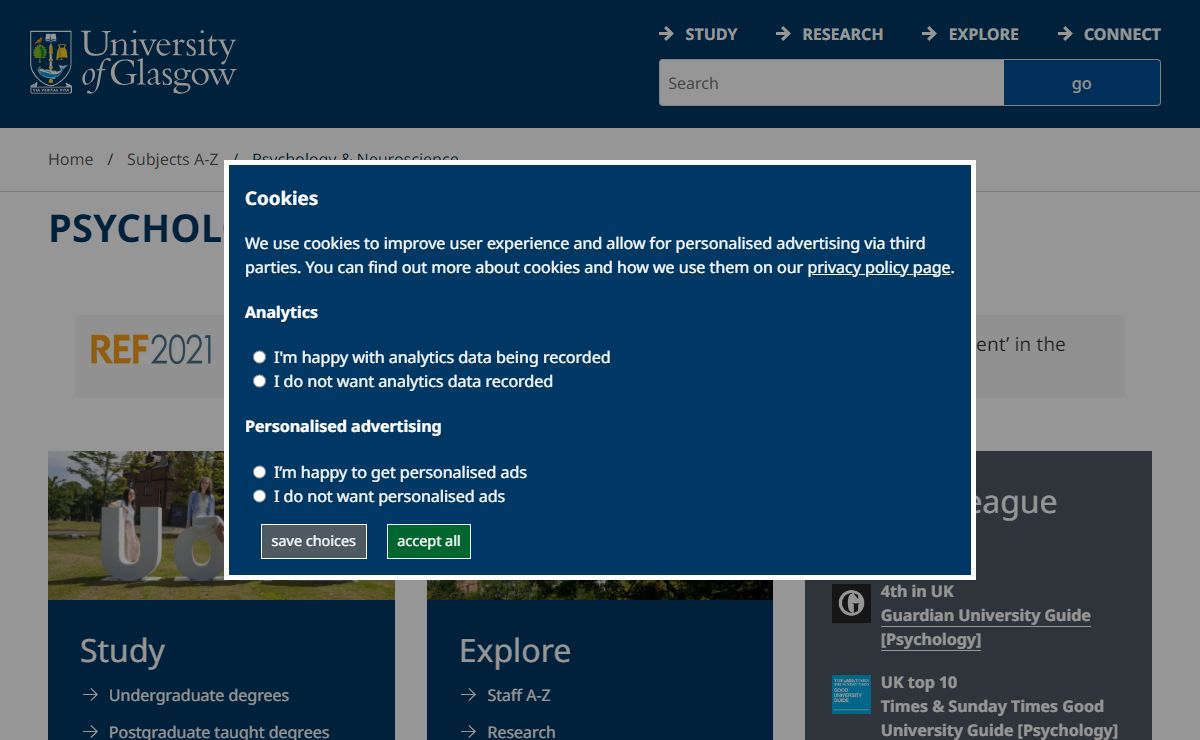
Task: Click the Study card heading
Action: click(x=122, y=651)
